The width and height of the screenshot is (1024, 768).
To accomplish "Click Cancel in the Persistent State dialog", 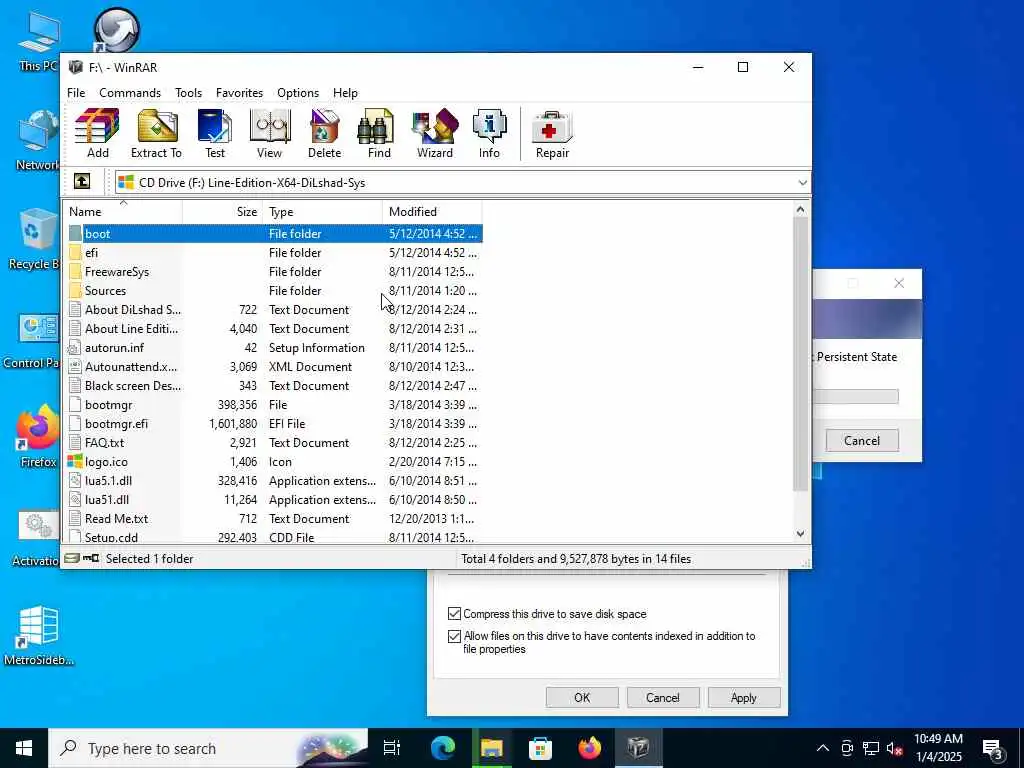I will (861, 440).
